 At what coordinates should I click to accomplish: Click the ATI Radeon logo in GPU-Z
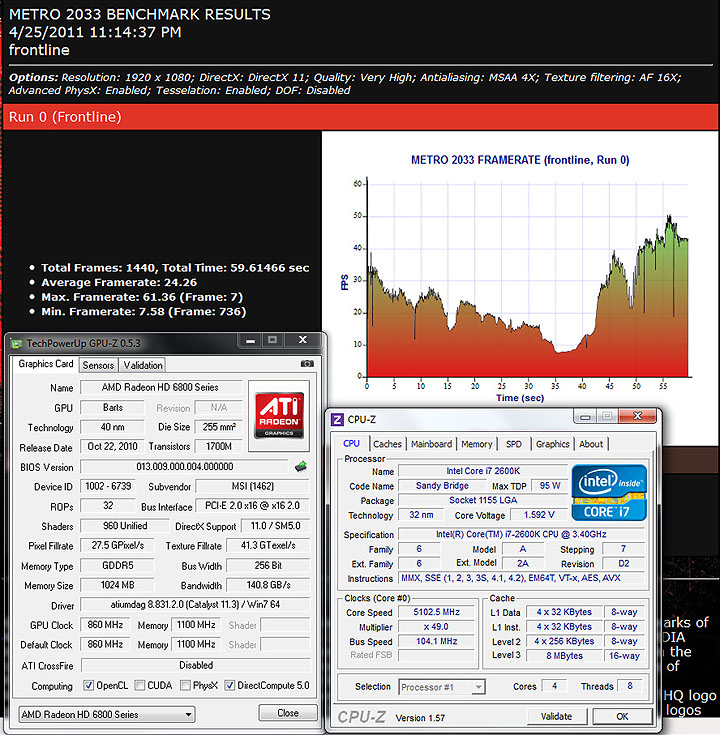(x=279, y=415)
